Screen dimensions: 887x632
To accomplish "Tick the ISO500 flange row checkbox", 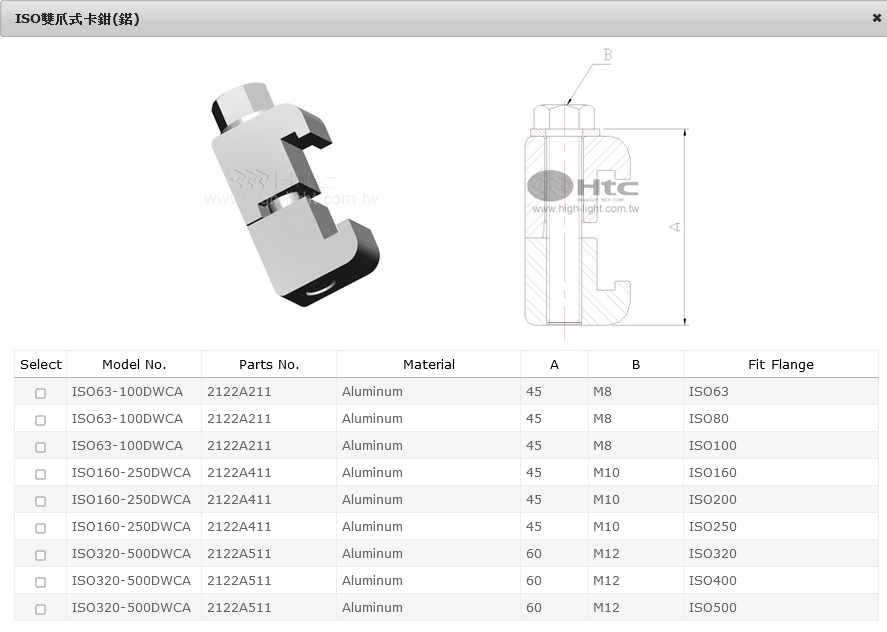I will pyautogui.click(x=40, y=609).
